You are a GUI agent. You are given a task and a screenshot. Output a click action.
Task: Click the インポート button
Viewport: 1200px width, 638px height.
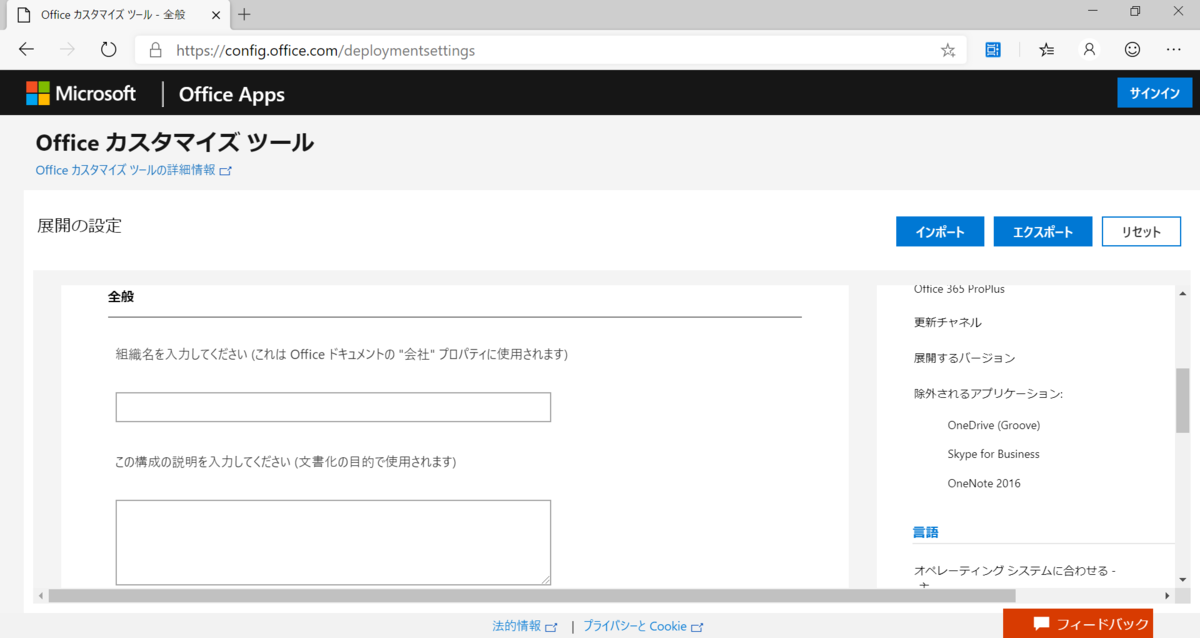[940, 231]
